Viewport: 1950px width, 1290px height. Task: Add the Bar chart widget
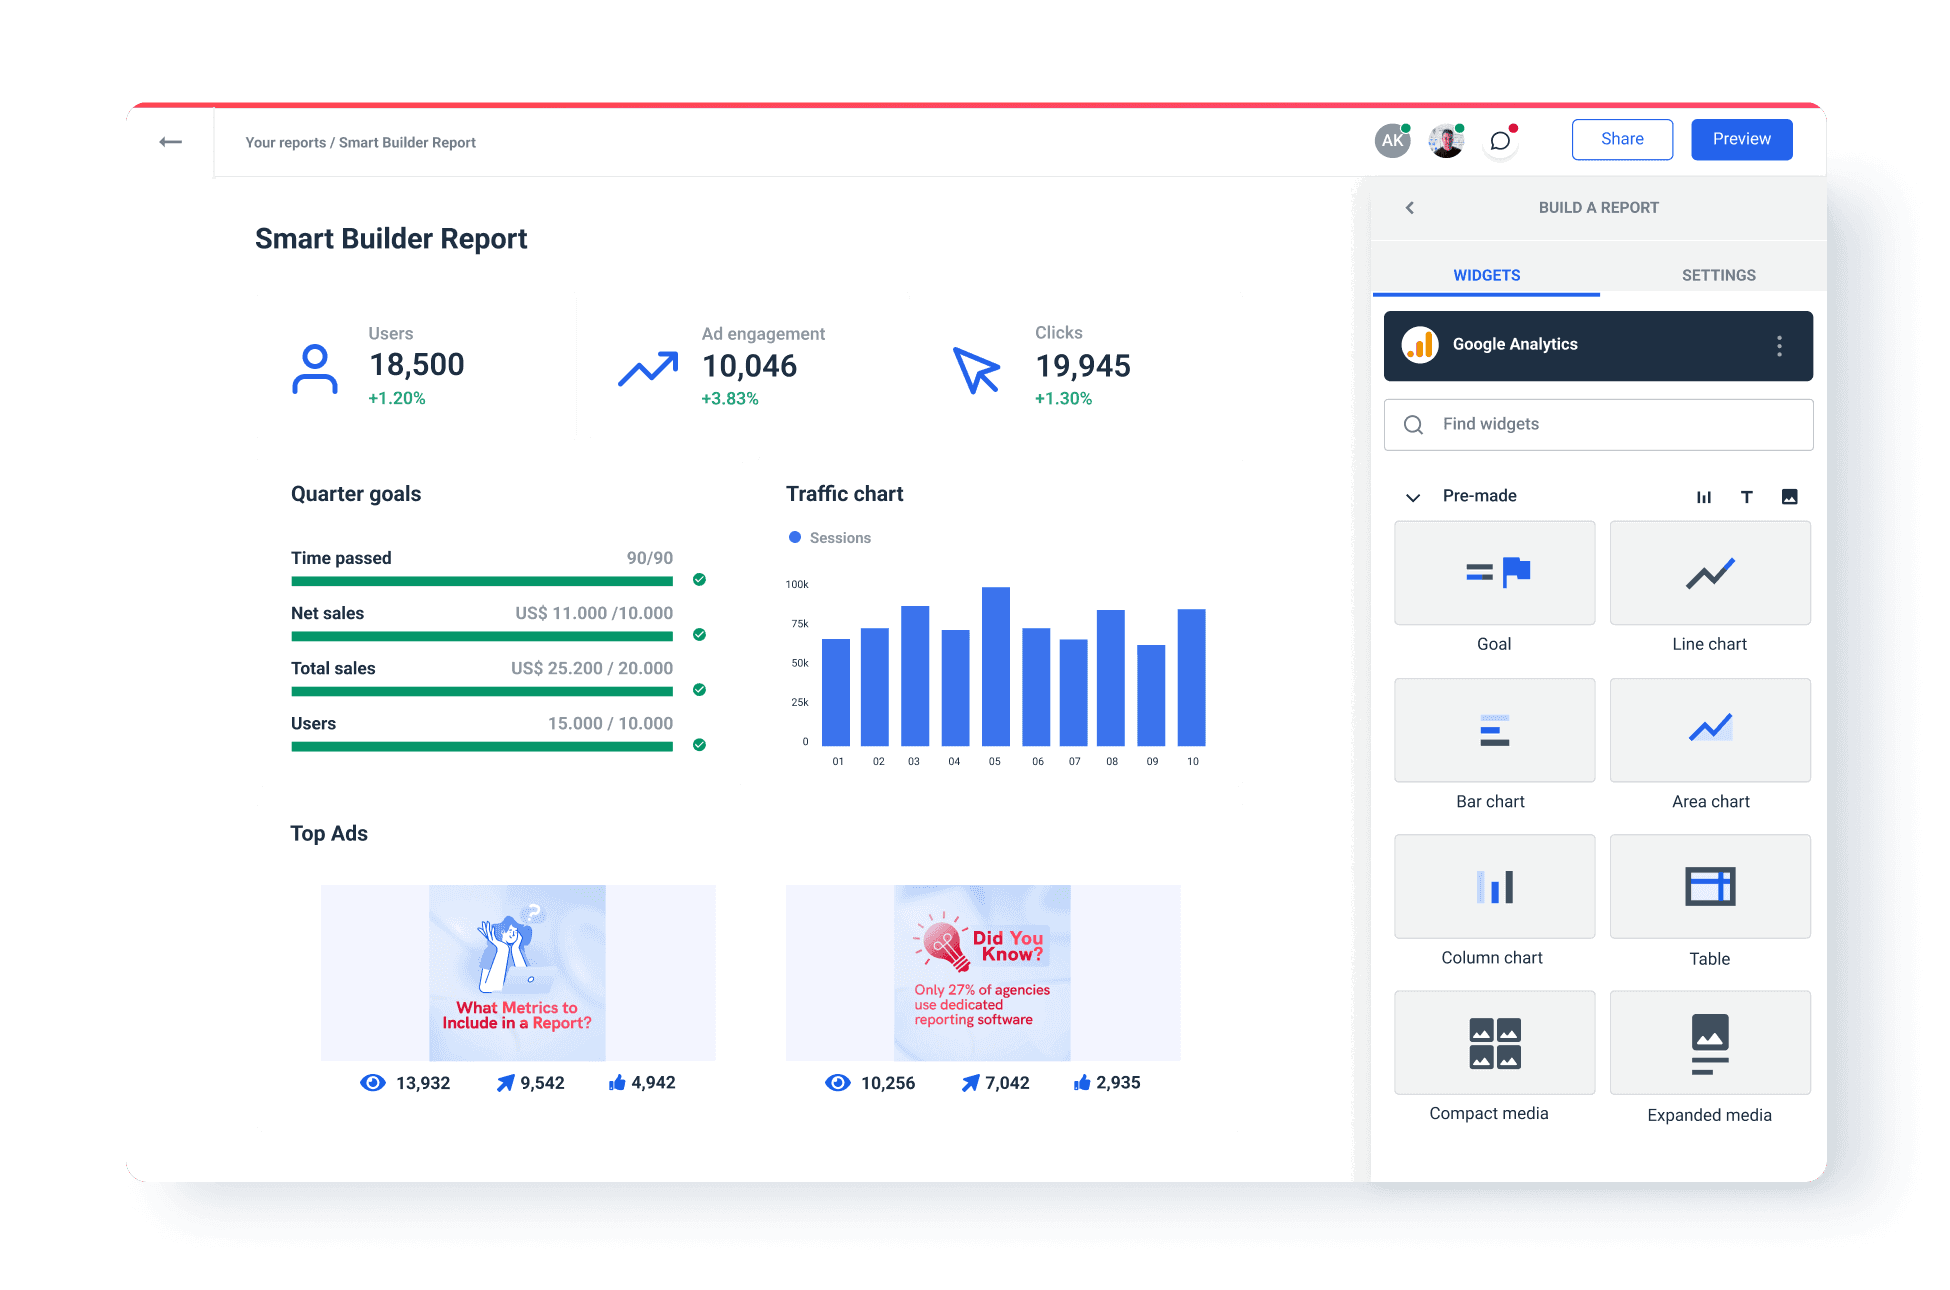(1493, 730)
